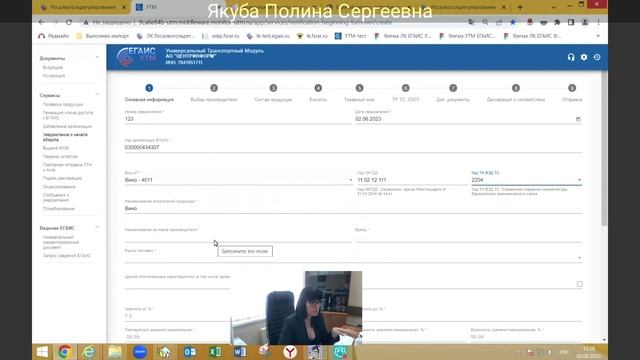Open settings gear in the UTM header
This screenshot has width=640, height=360.
(x=584, y=57)
